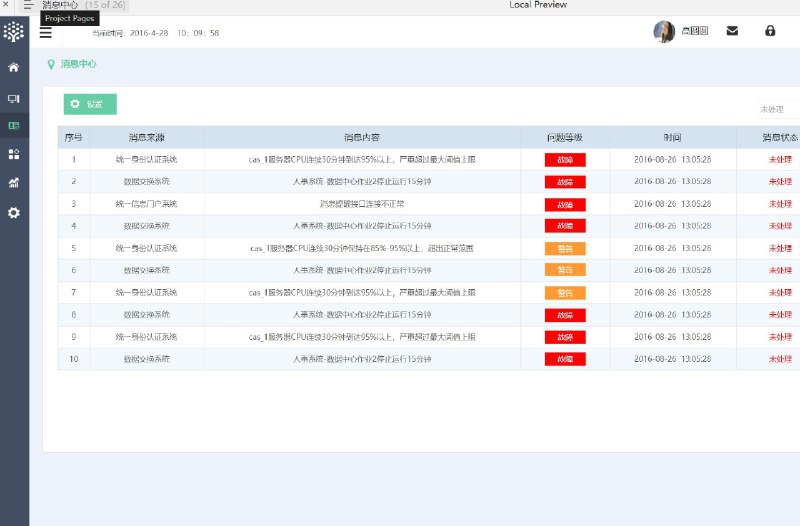The width and height of the screenshot is (800, 526).
Task: Click the 消息内容 column header
Action: pyautogui.click(x=362, y=137)
